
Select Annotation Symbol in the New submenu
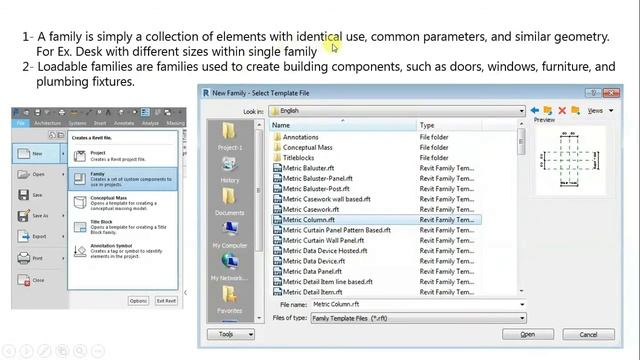(123, 251)
